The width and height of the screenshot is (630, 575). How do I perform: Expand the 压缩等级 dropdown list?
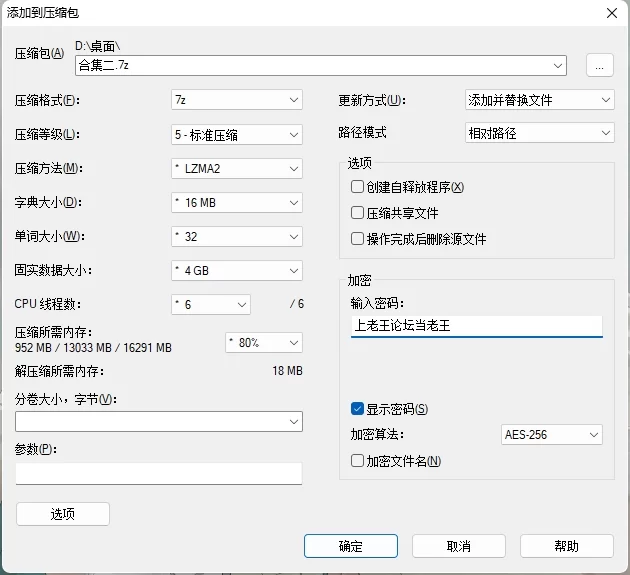[x=236, y=134]
